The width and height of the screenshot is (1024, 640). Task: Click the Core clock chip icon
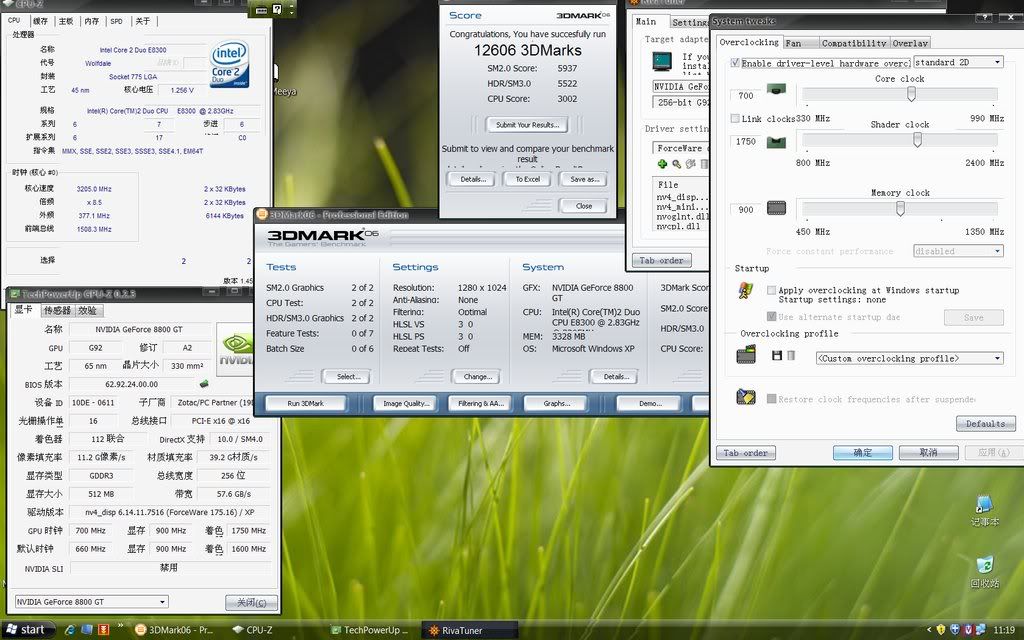coord(776,89)
